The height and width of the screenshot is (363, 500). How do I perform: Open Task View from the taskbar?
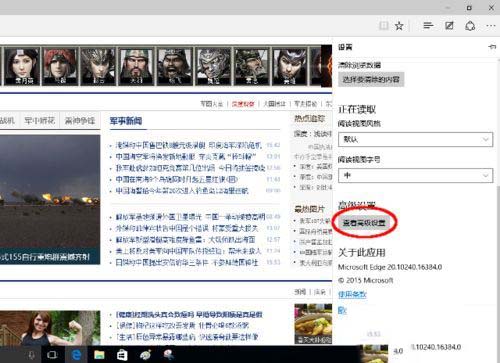coord(52,355)
